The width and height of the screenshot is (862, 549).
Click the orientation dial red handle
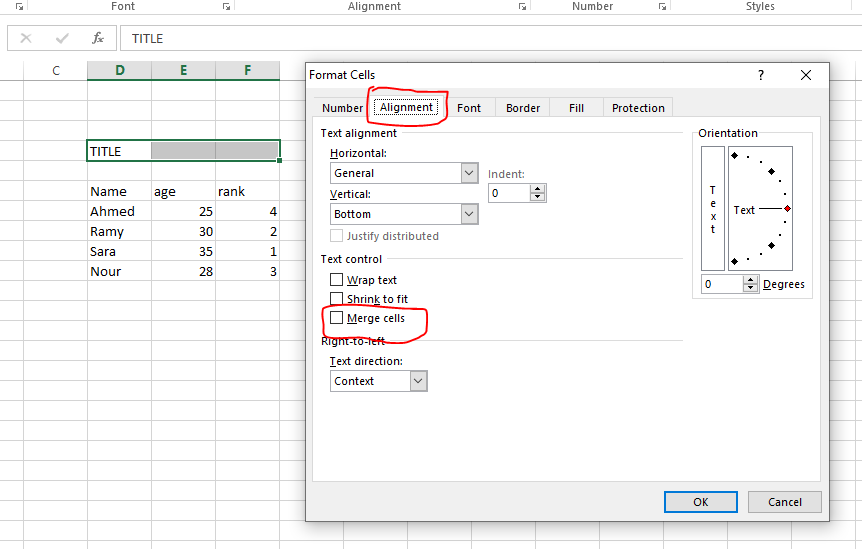tap(788, 209)
